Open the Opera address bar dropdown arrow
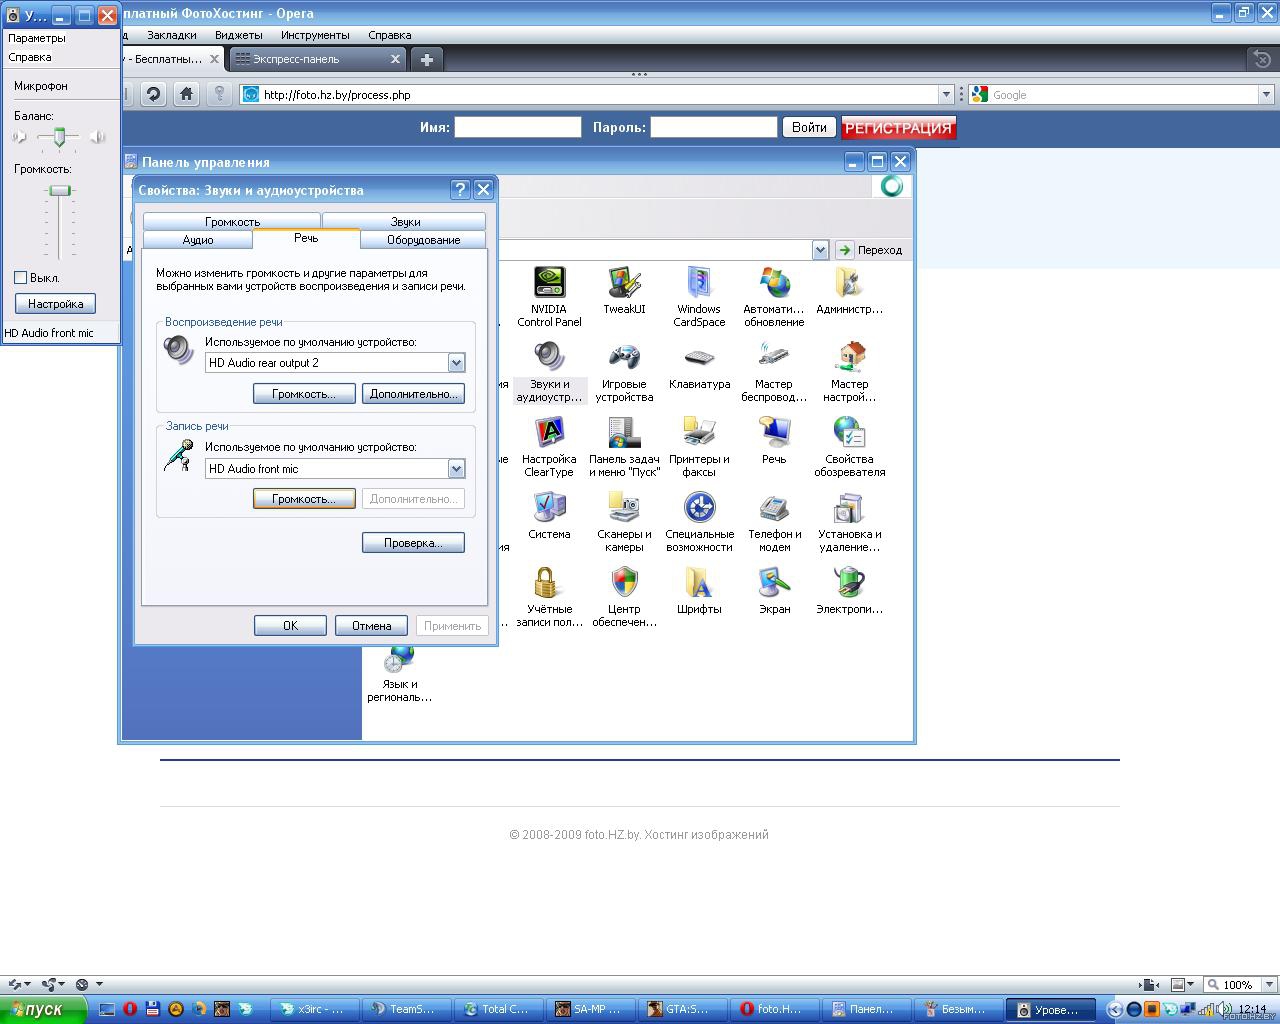The image size is (1280, 1024). tap(946, 94)
